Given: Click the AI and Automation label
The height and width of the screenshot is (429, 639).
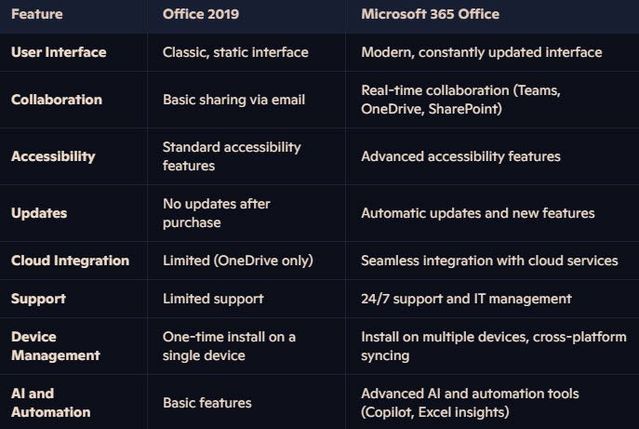Looking at the screenshot, I should click(51, 403).
